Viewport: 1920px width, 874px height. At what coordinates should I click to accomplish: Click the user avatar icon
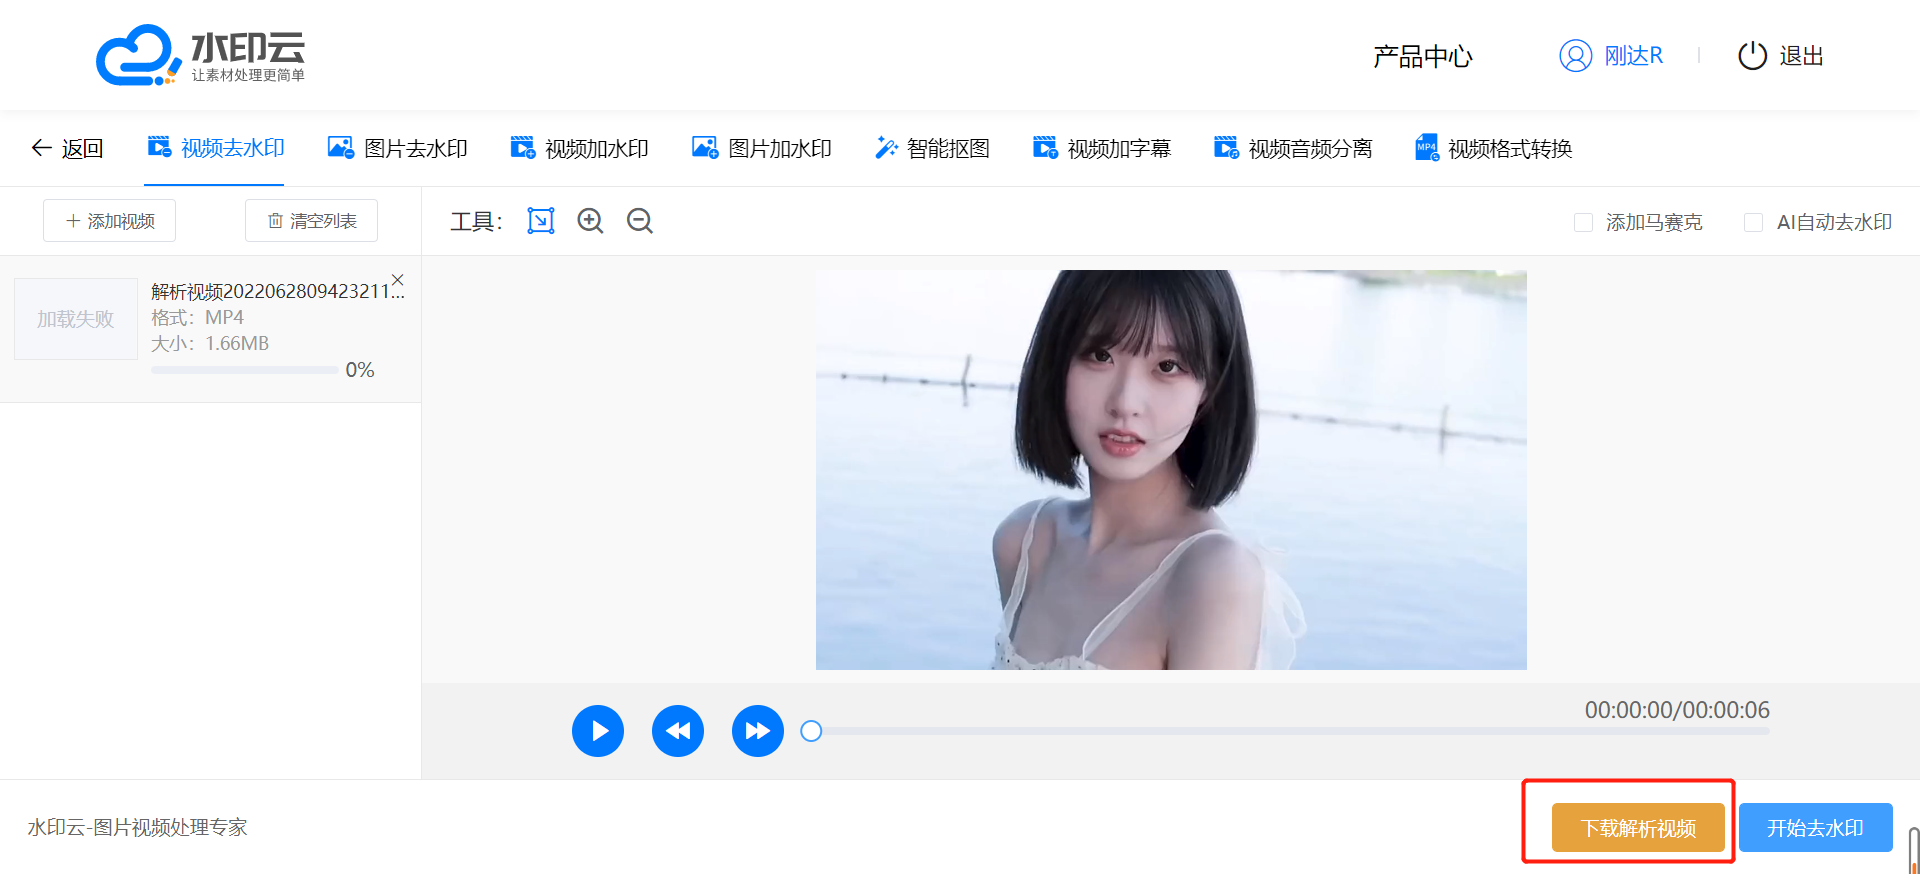pos(1575,56)
